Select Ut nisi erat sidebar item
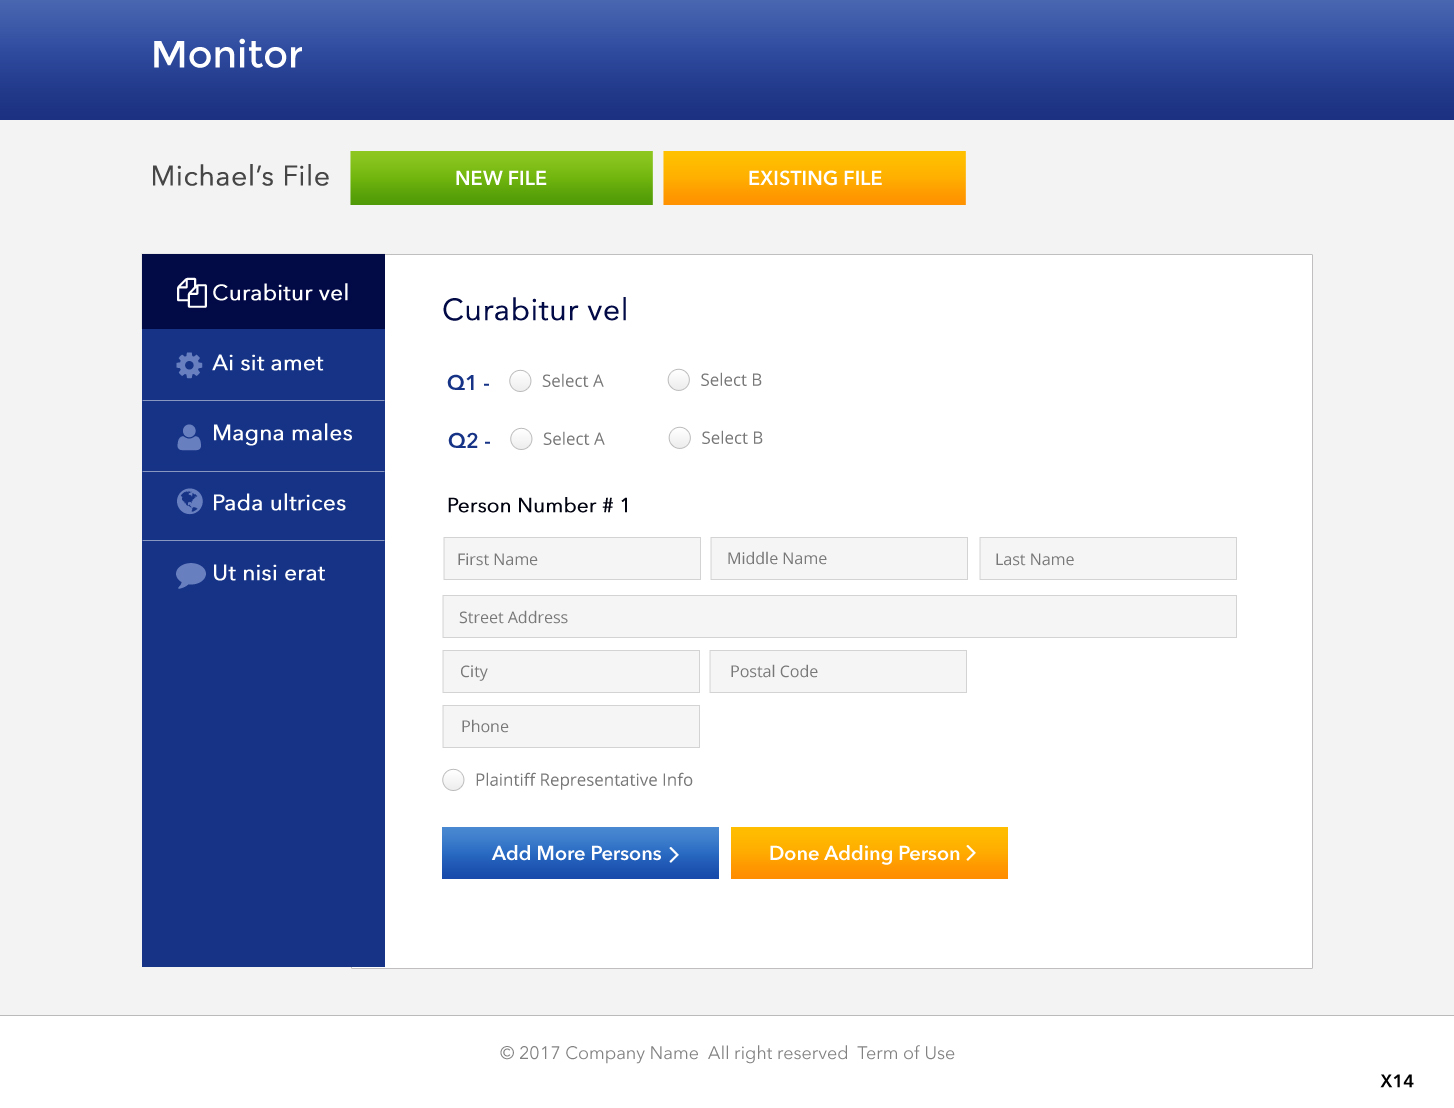This screenshot has height=1108, width=1454. point(263,574)
